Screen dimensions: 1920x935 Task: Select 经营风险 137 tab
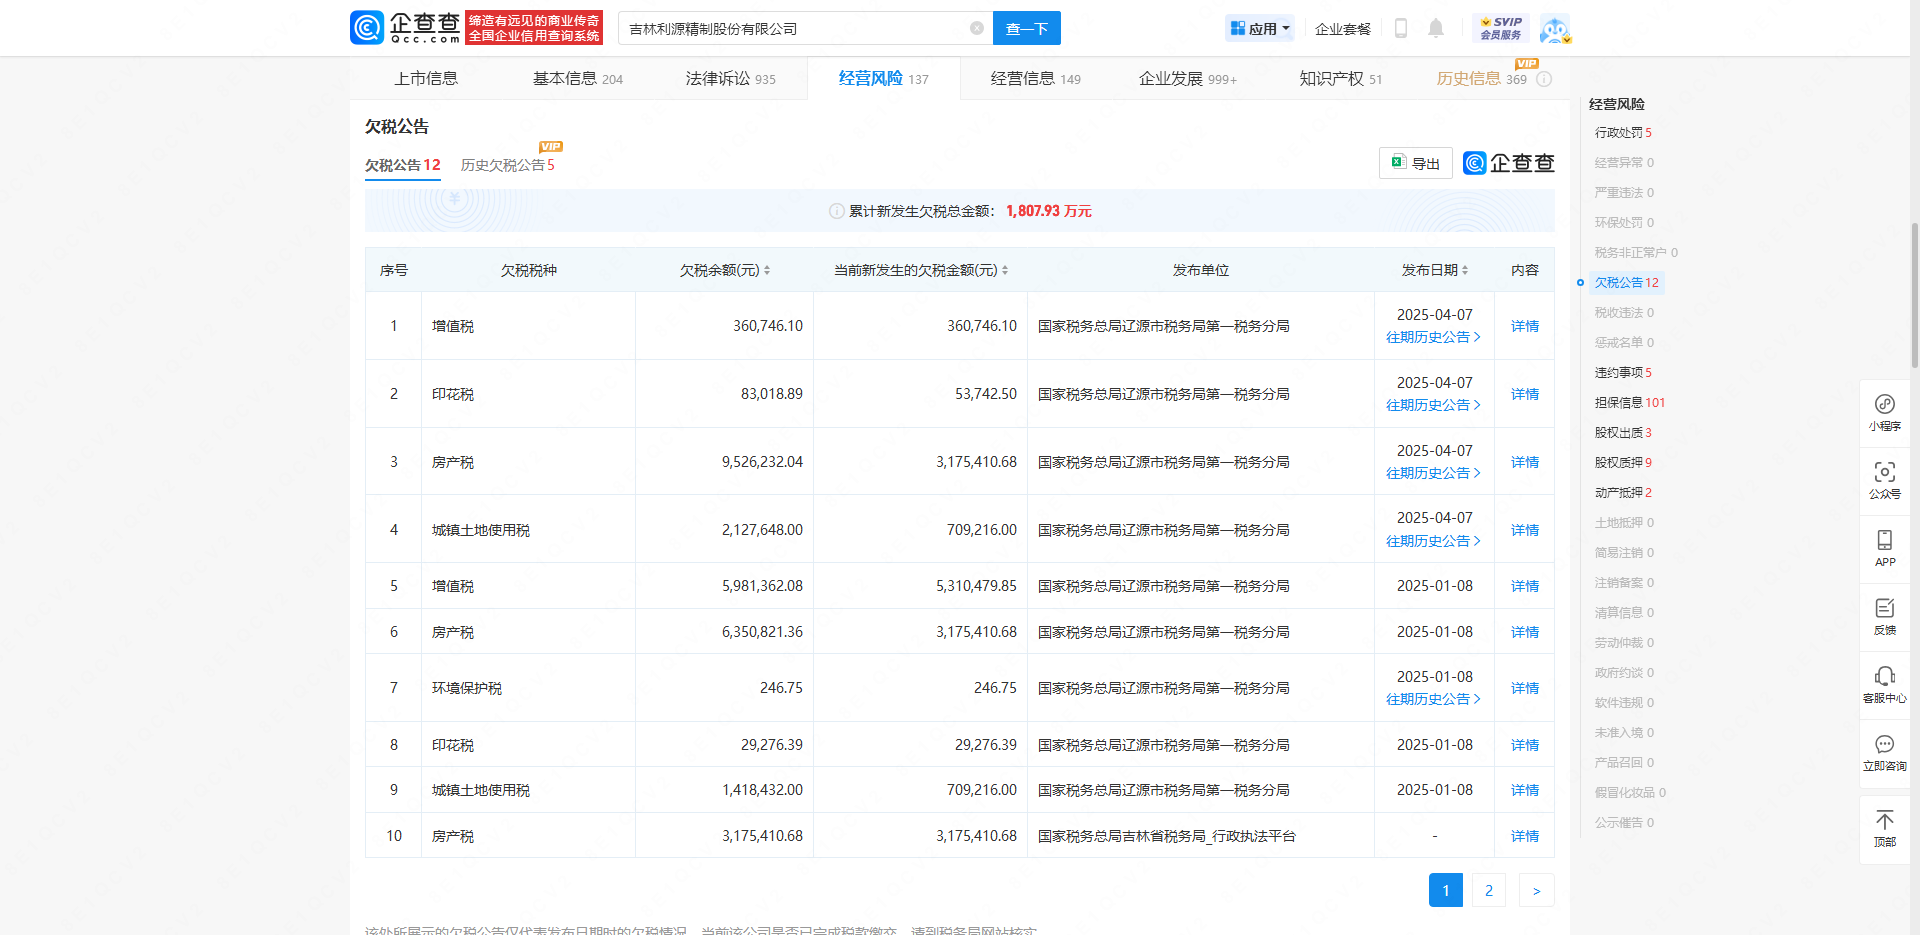(884, 79)
